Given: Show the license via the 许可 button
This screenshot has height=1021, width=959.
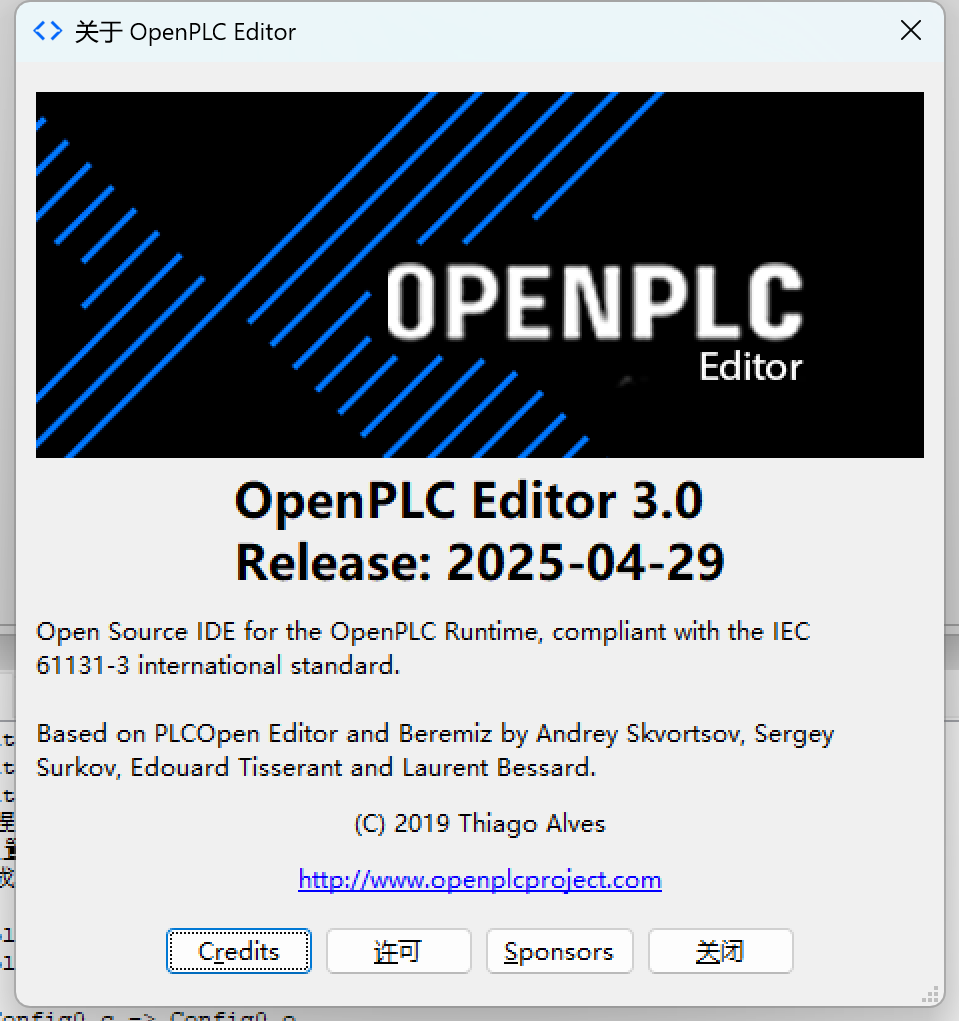Looking at the screenshot, I should coord(398,951).
